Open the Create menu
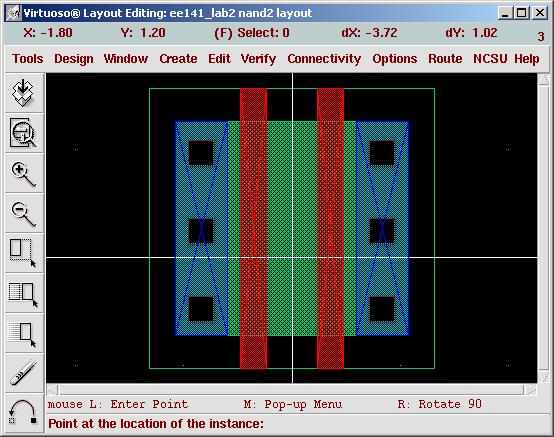 pyautogui.click(x=178, y=59)
